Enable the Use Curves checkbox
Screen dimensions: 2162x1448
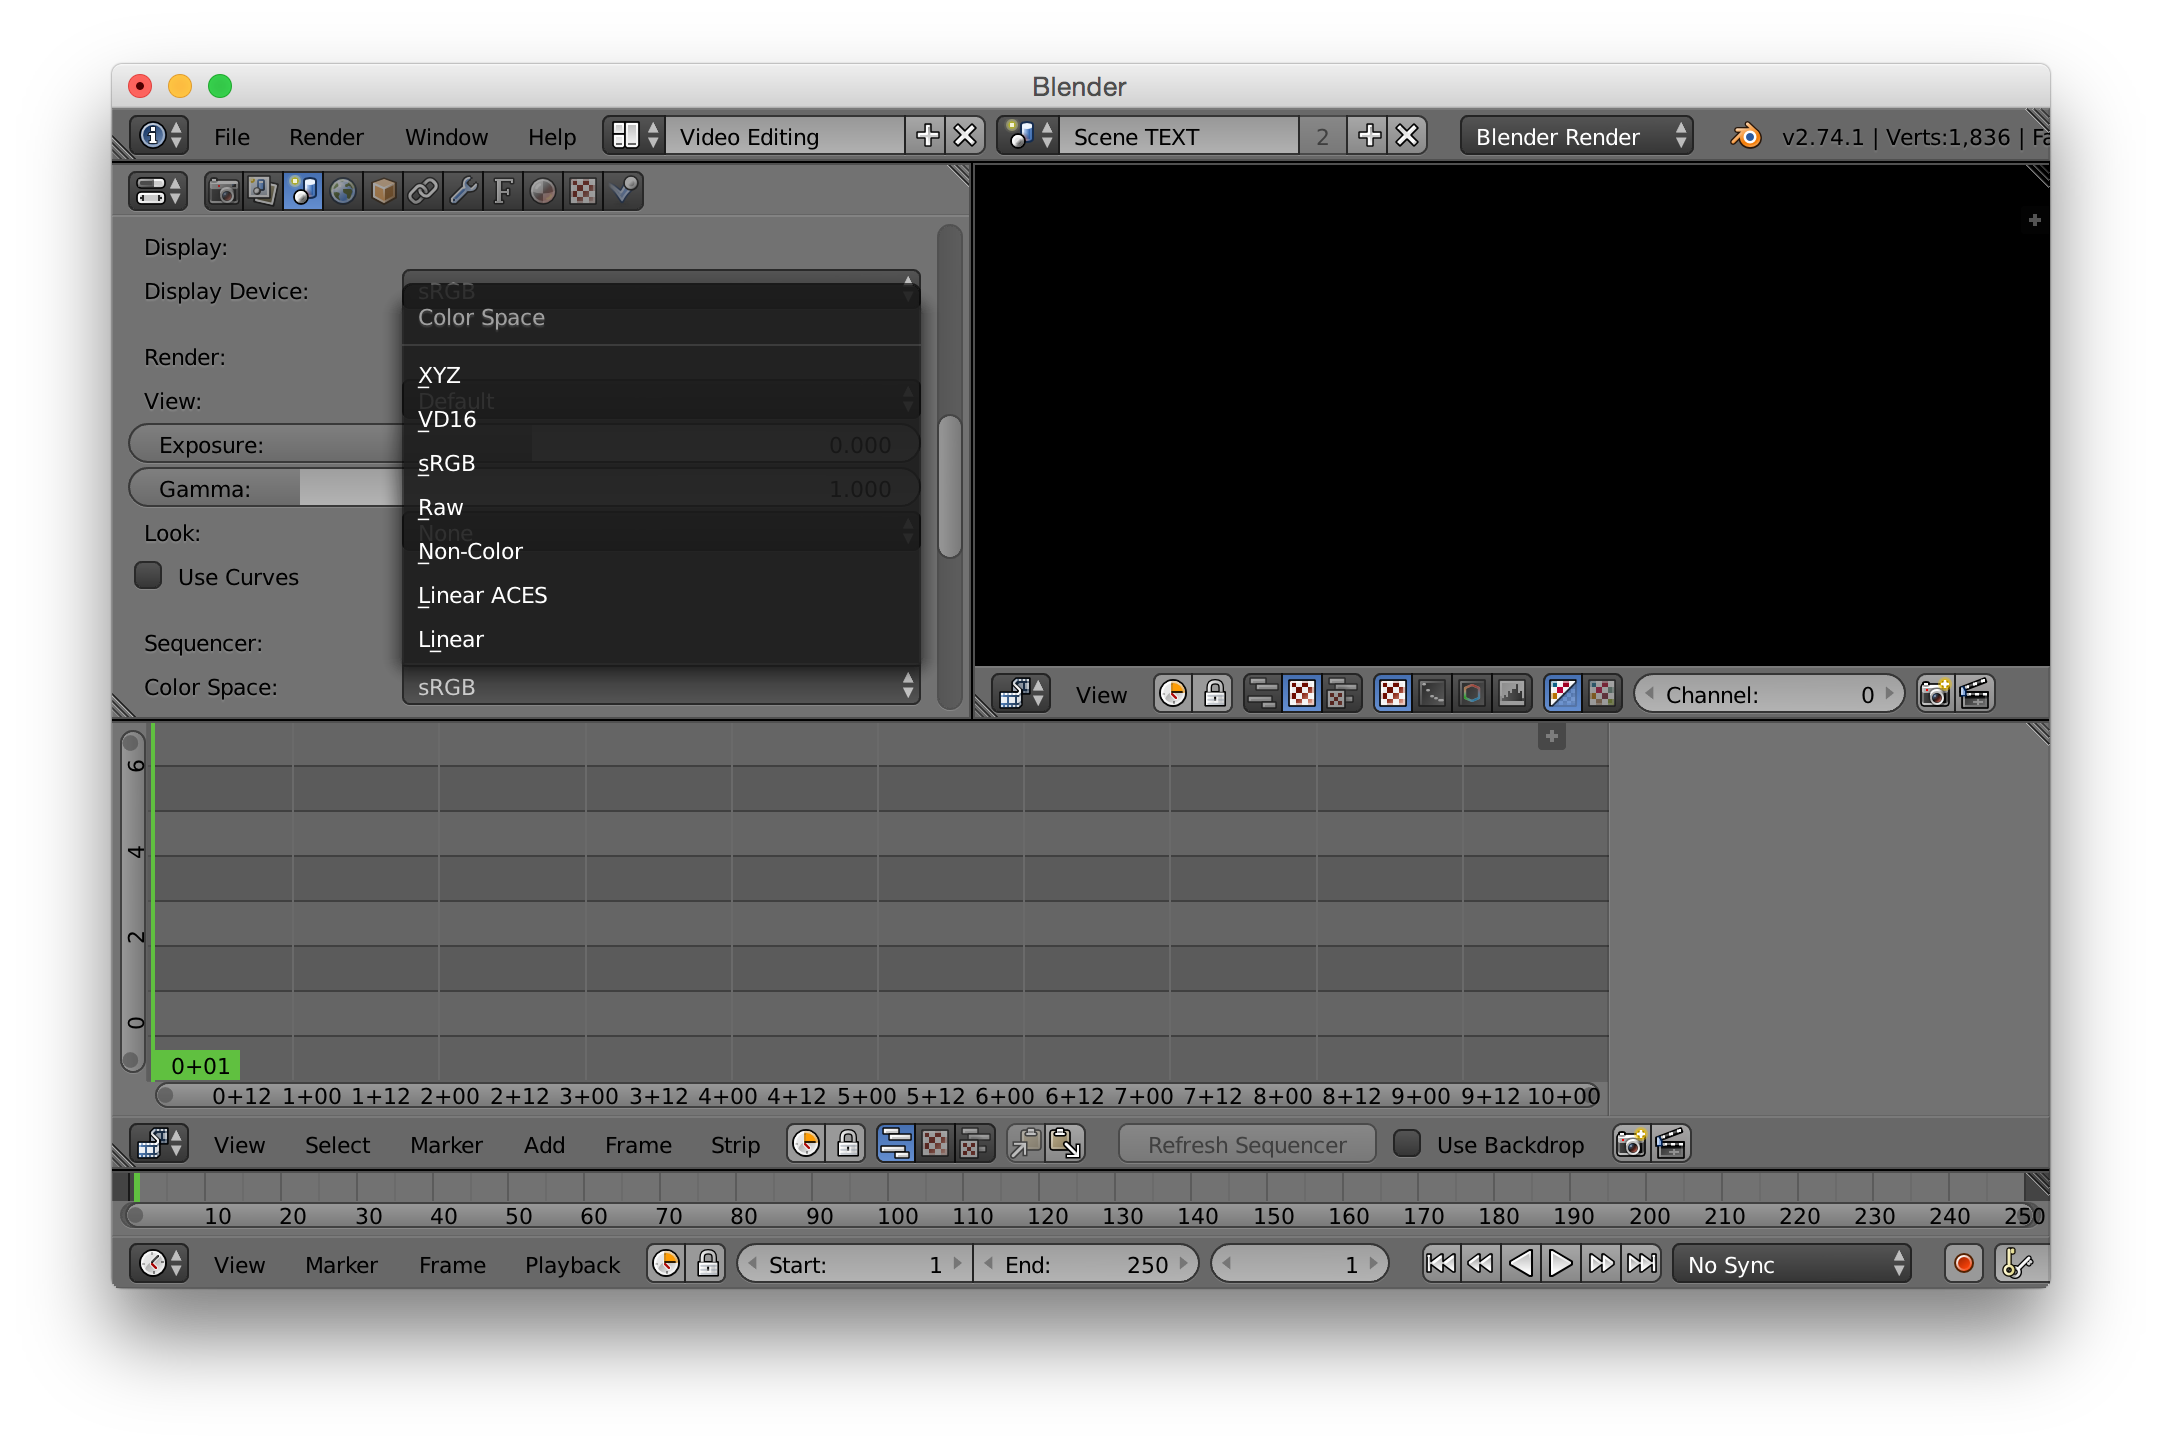tap(148, 575)
